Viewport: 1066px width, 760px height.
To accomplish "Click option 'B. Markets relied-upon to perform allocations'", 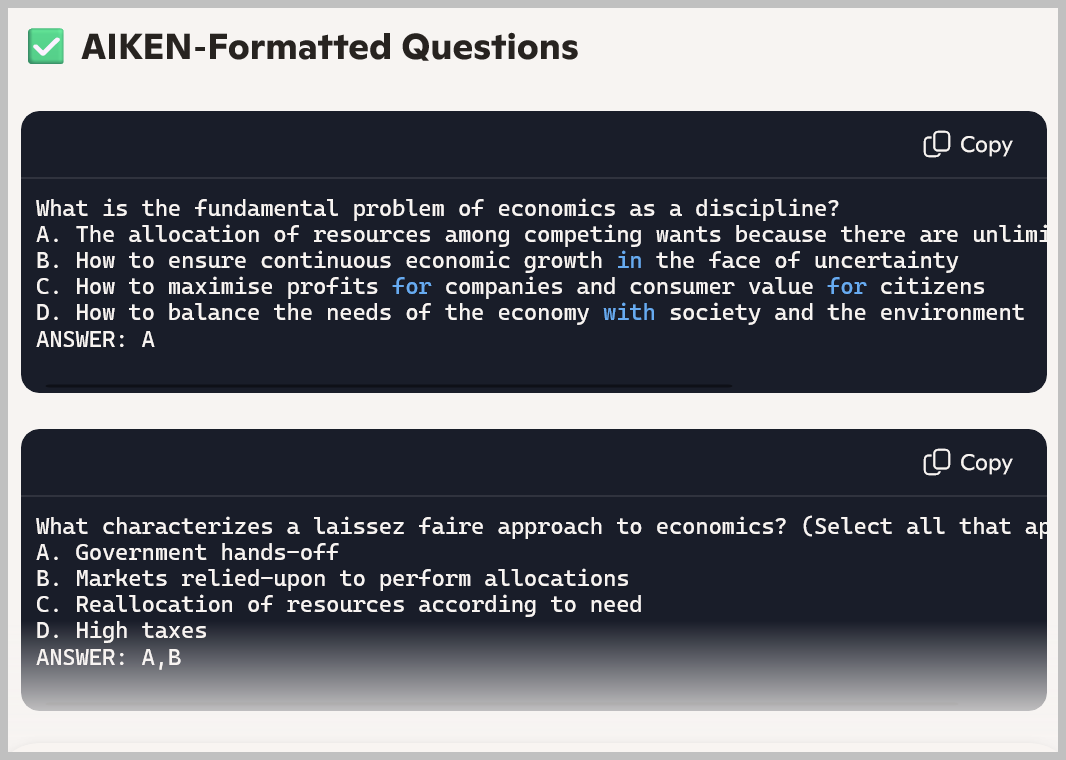I will point(330,578).
